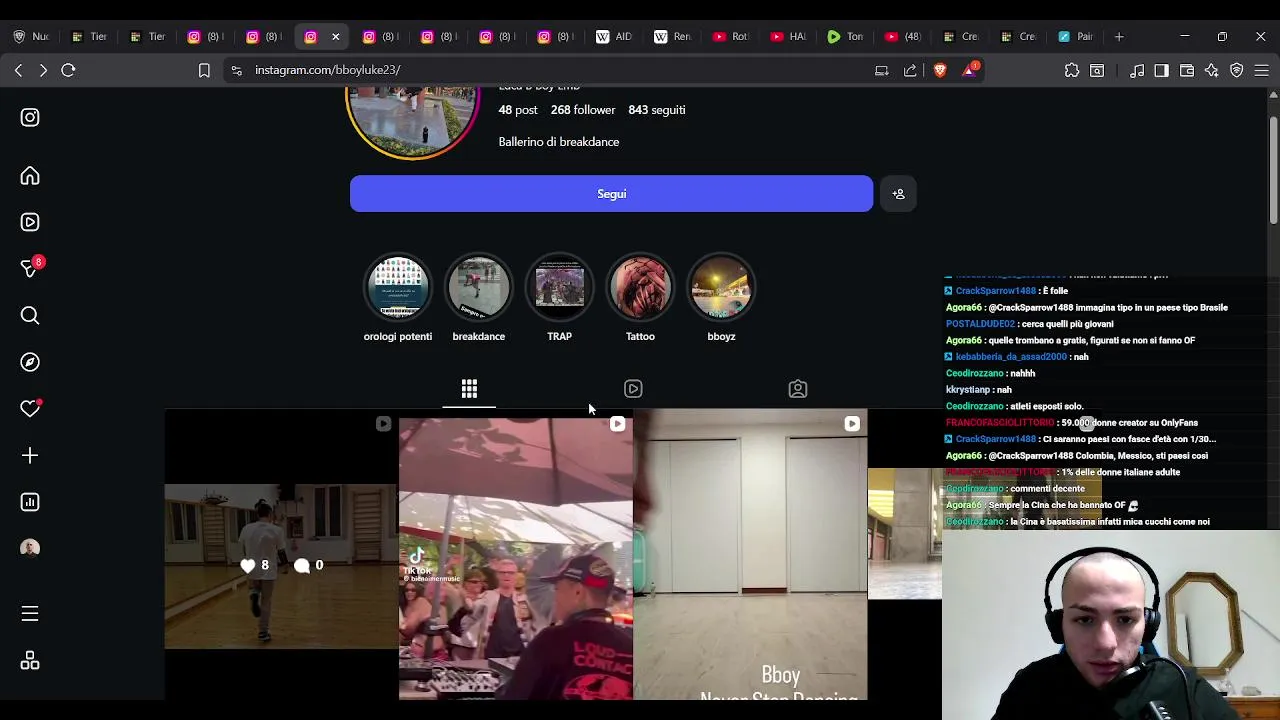
Task: Open the Search magnifier in the sidebar
Action: click(x=30, y=316)
